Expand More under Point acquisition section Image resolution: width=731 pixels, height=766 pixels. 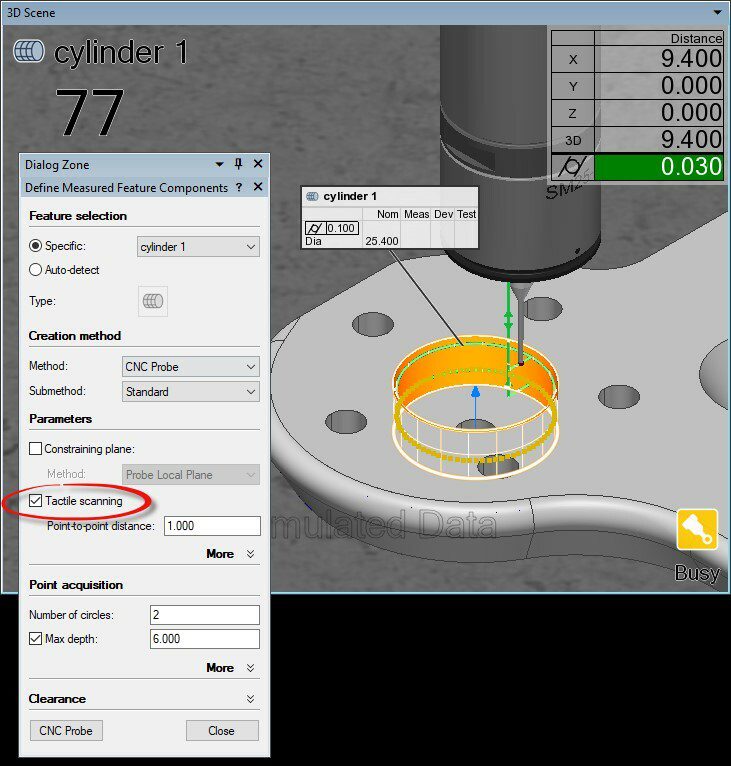click(230, 667)
